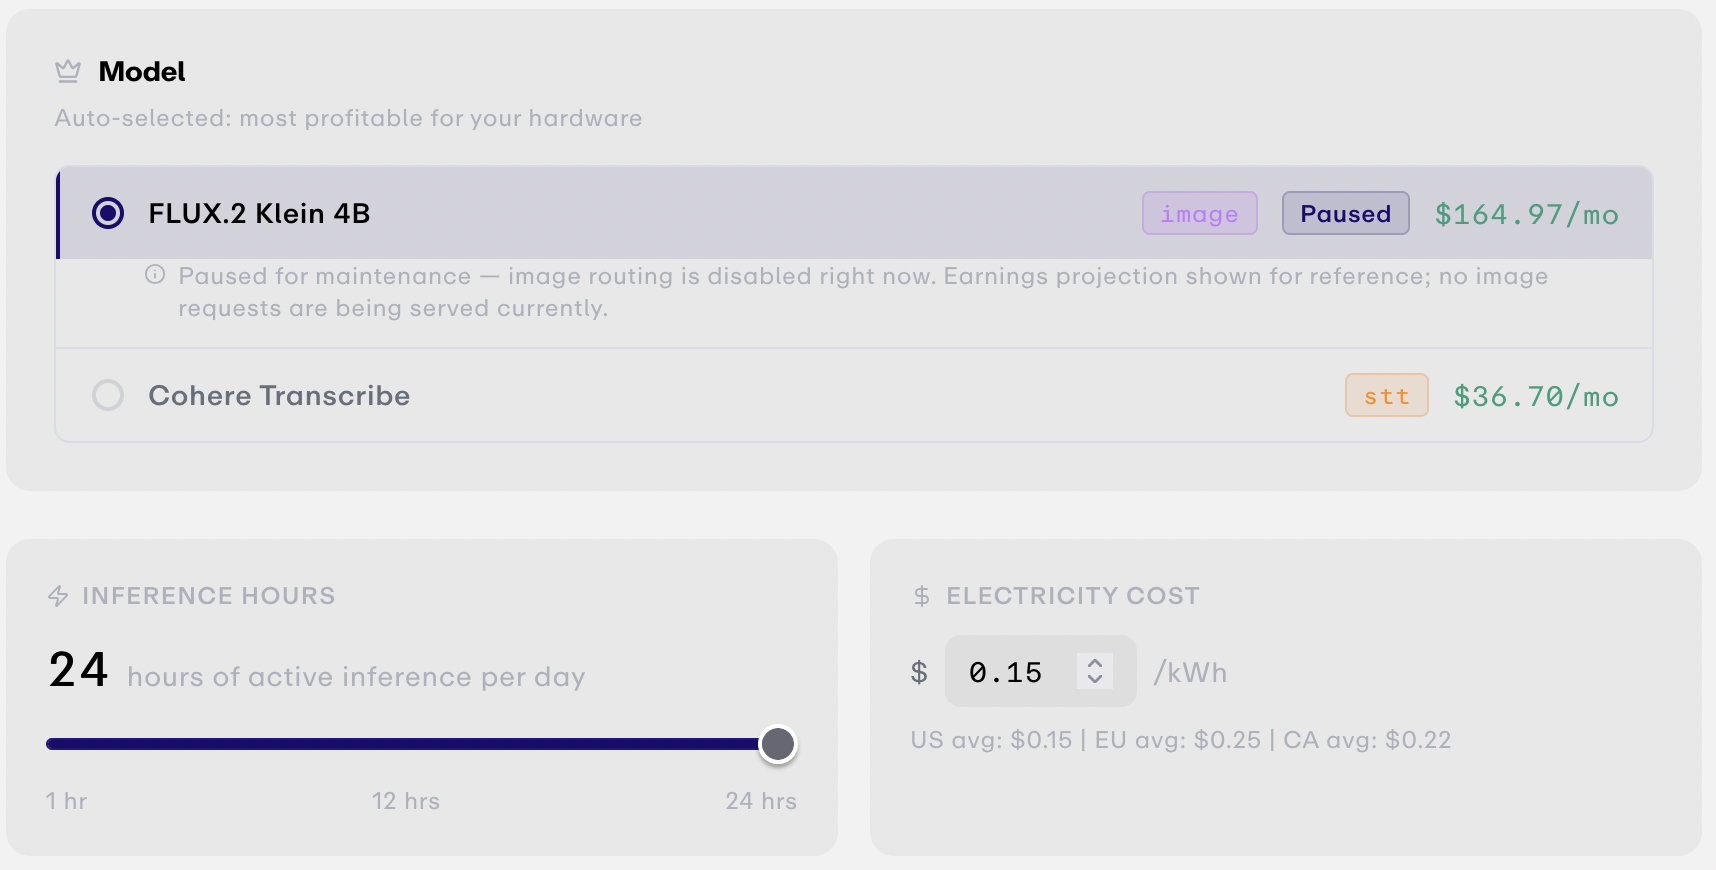This screenshot has width=1716, height=870.
Task: Click the Paused status badge
Action: (1345, 213)
